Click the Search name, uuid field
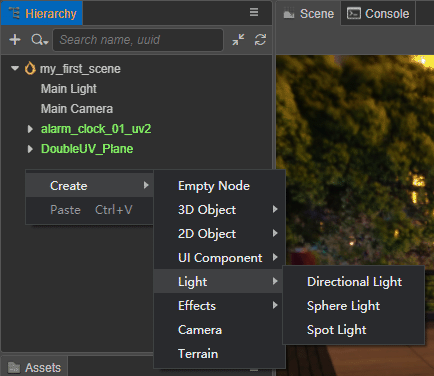This screenshot has height=376, width=434. tap(138, 40)
